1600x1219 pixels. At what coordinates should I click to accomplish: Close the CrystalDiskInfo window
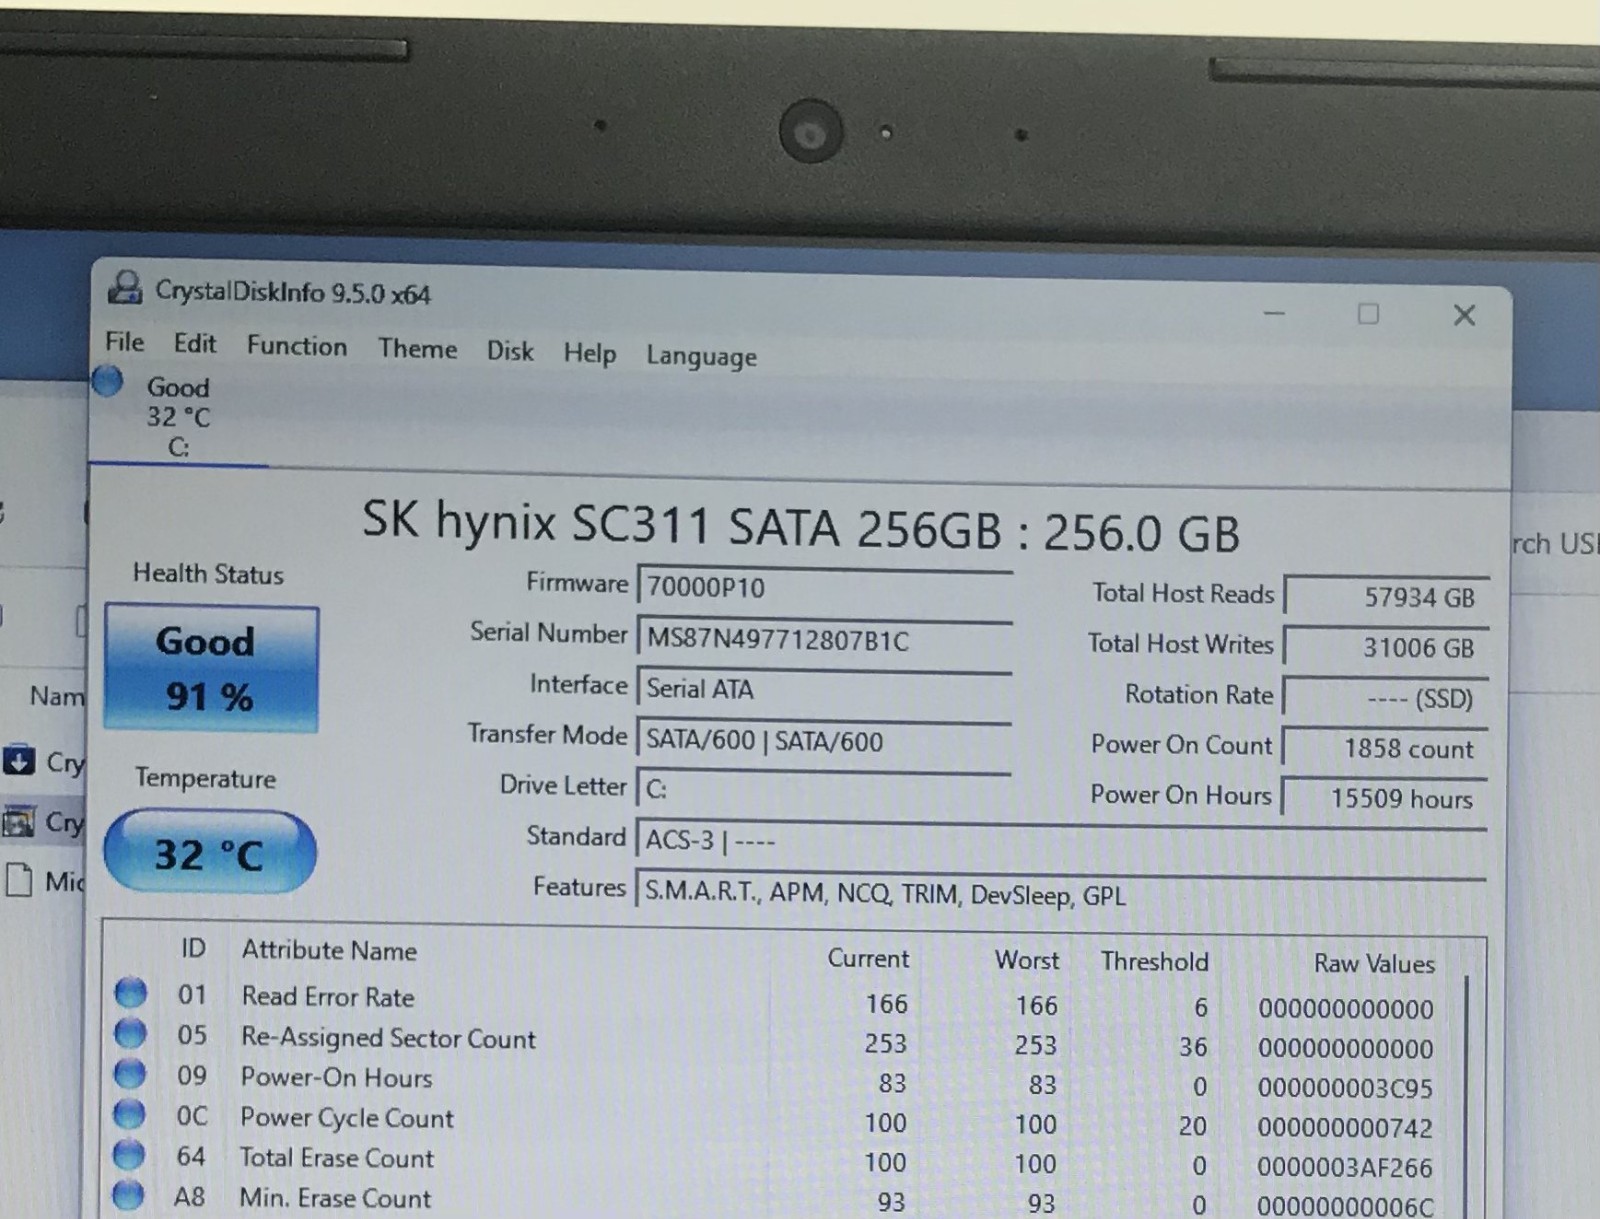click(x=1464, y=315)
